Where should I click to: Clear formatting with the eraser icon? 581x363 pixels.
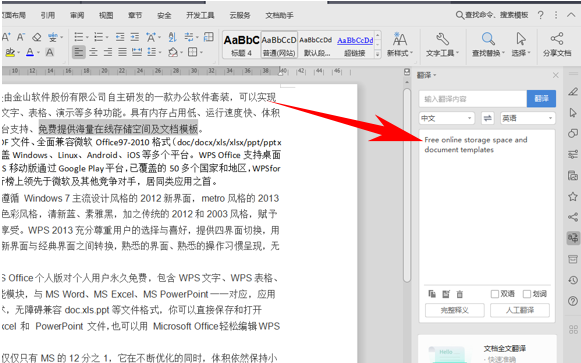[36, 37]
